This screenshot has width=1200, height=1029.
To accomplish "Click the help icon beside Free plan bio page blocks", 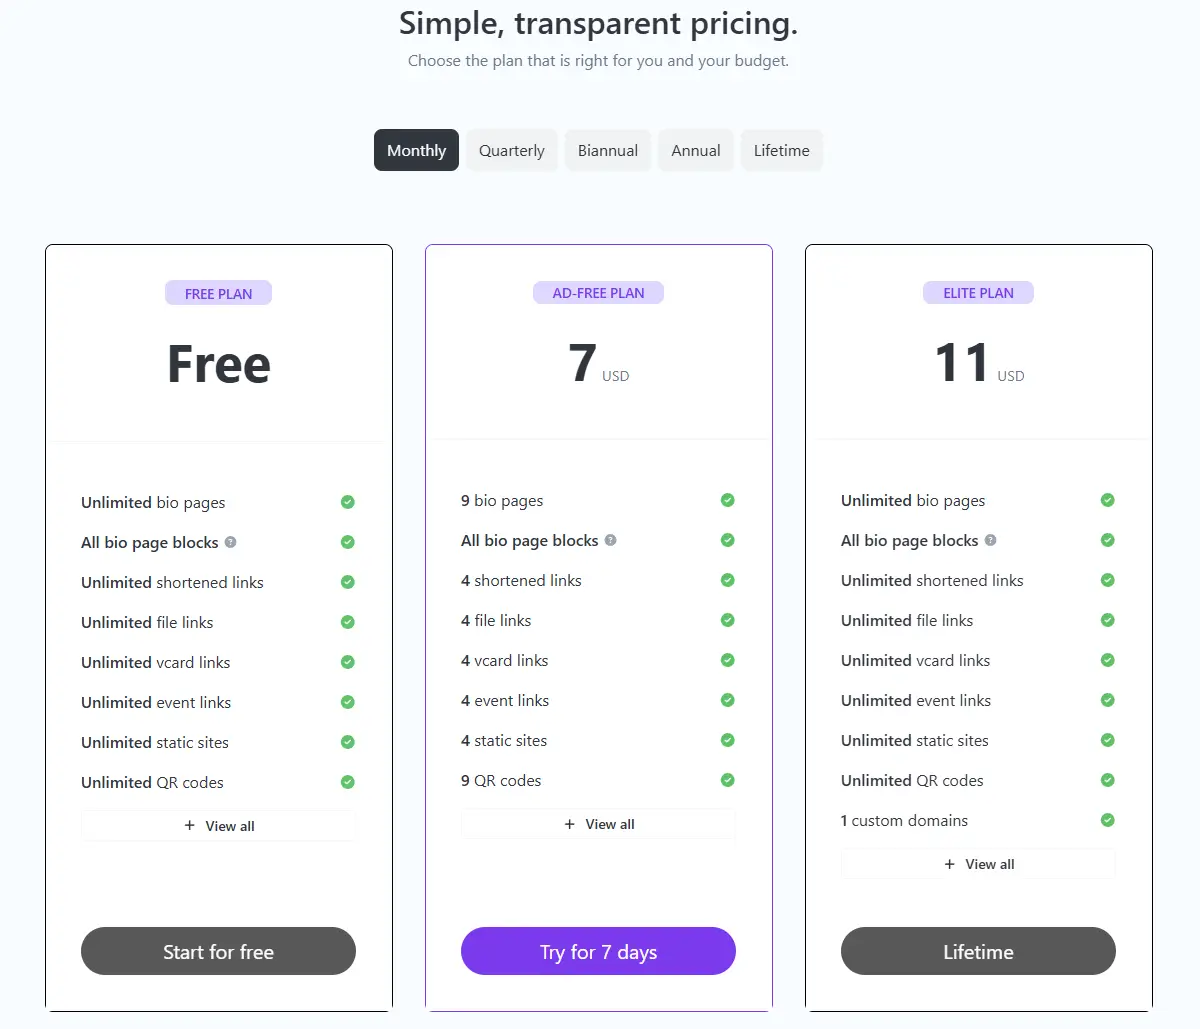I will click(231, 542).
